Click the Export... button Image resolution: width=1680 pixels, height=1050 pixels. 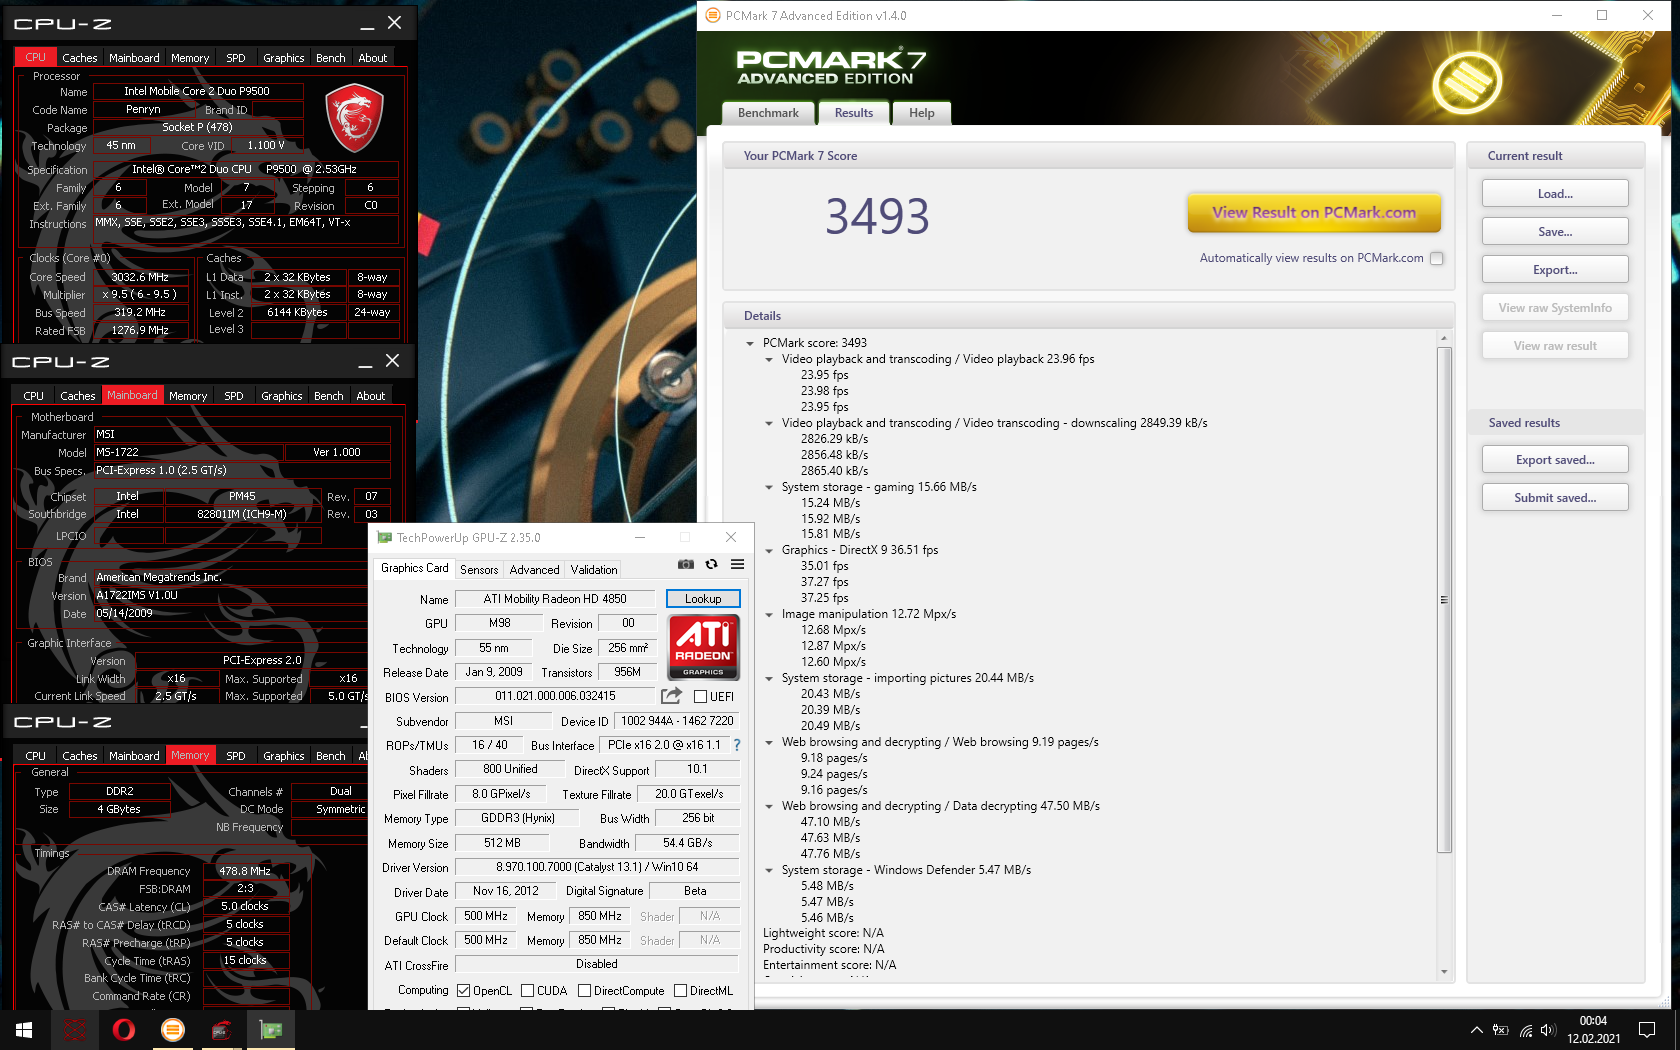pyautogui.click(x=1555, y=270)
